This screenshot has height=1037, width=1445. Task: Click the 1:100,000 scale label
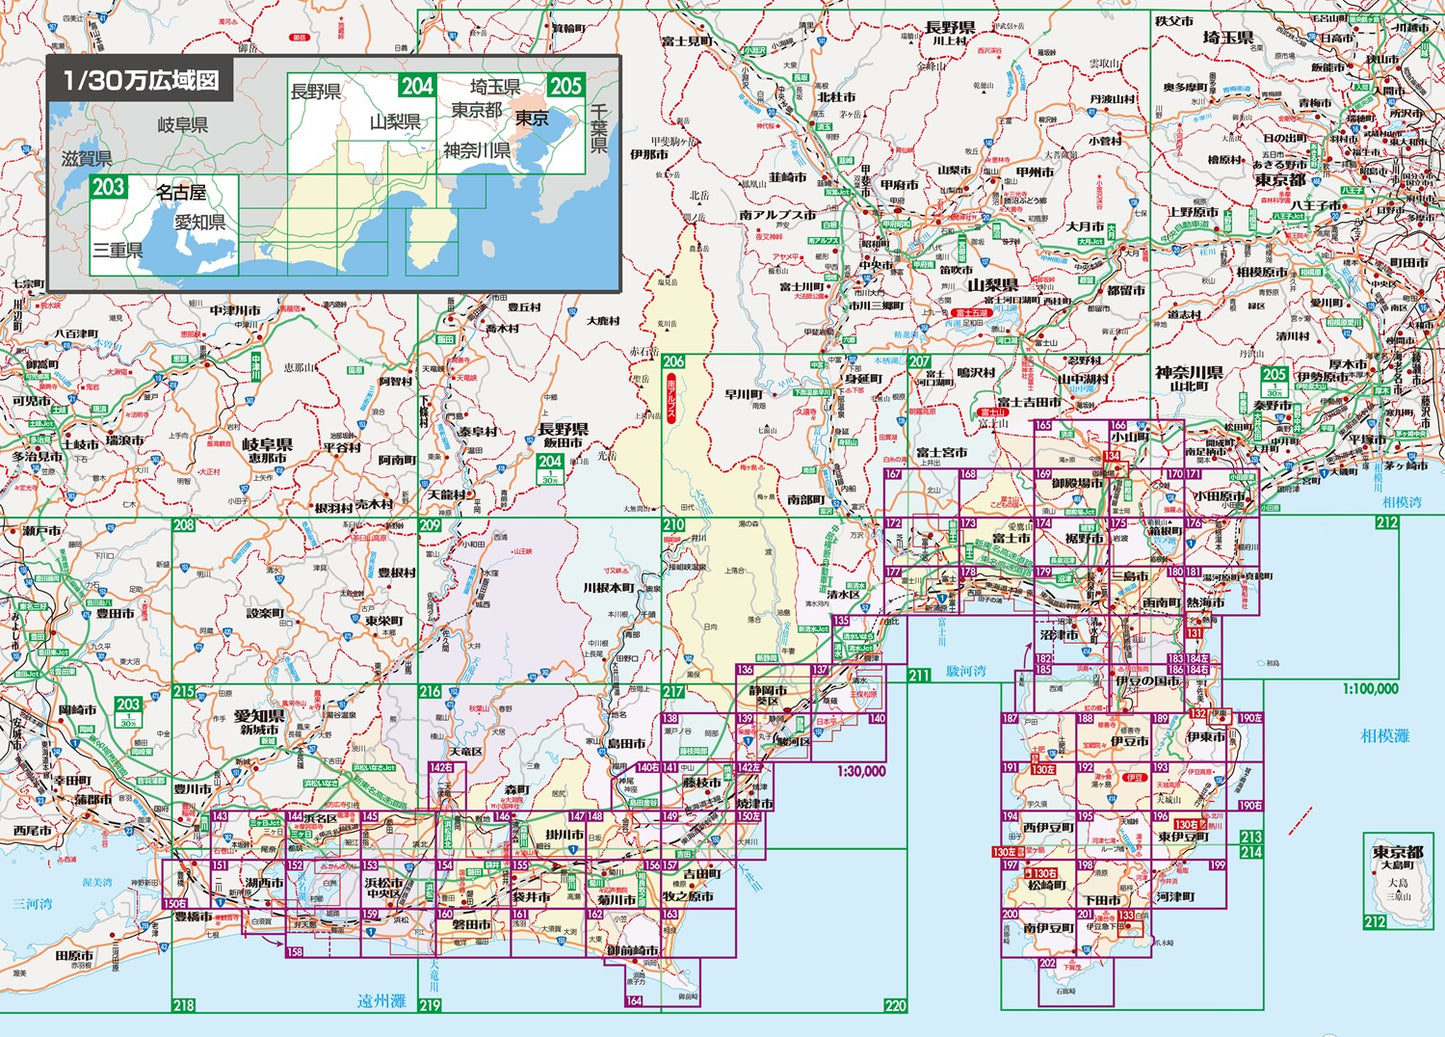coord(1370,688)
